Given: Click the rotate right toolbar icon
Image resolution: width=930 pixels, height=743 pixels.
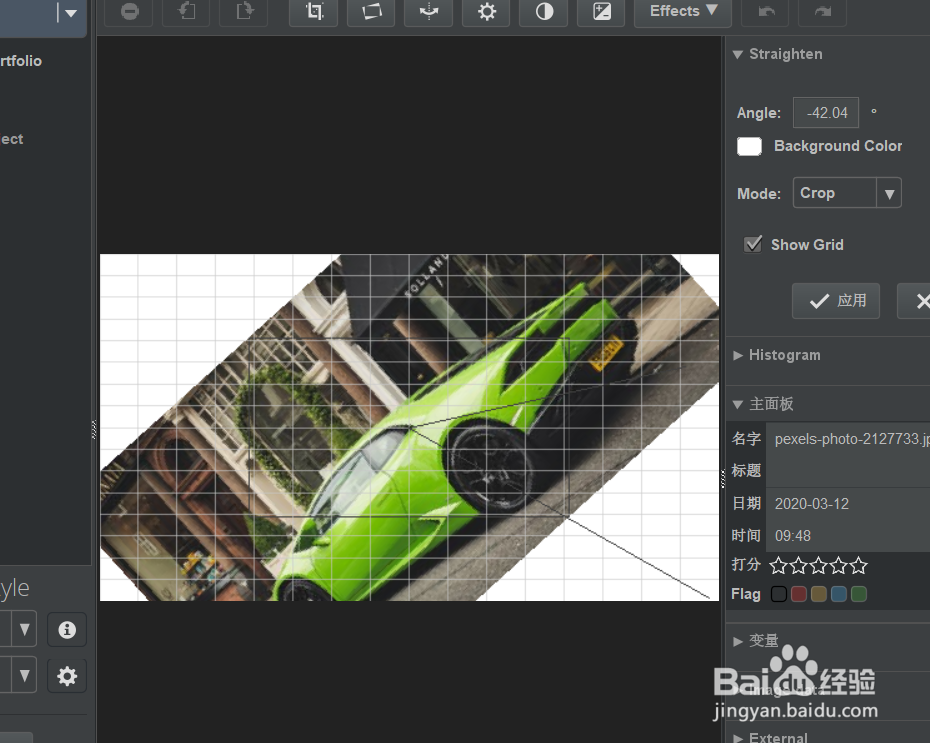Looking at the screenshot, I should click(x=244, y=12).
